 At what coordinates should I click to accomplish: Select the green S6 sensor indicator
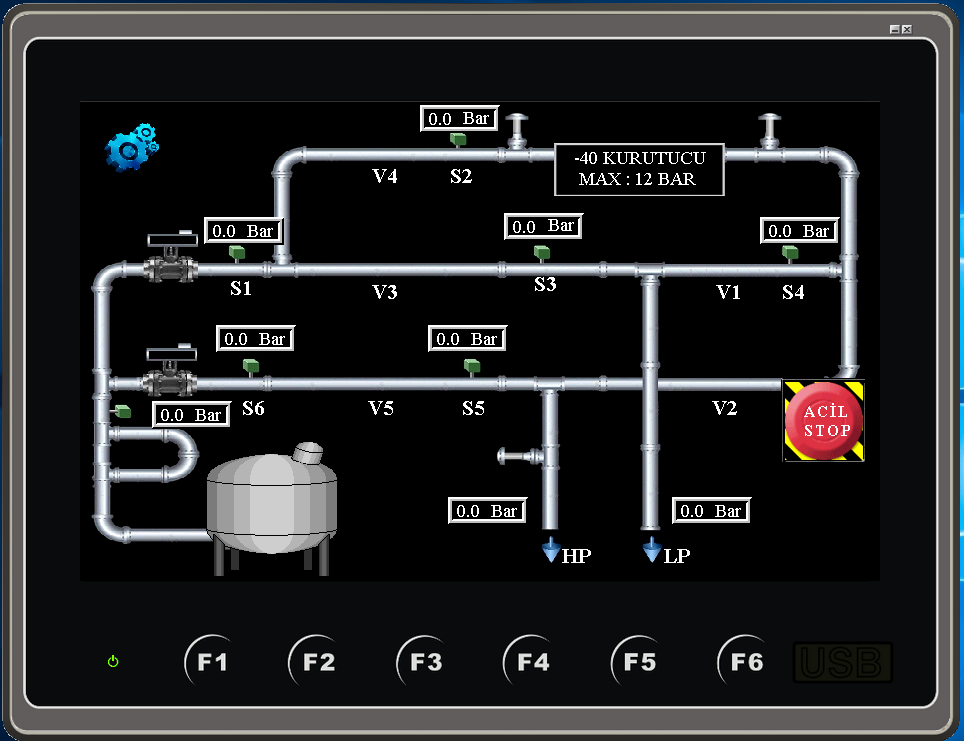[251, 366]
